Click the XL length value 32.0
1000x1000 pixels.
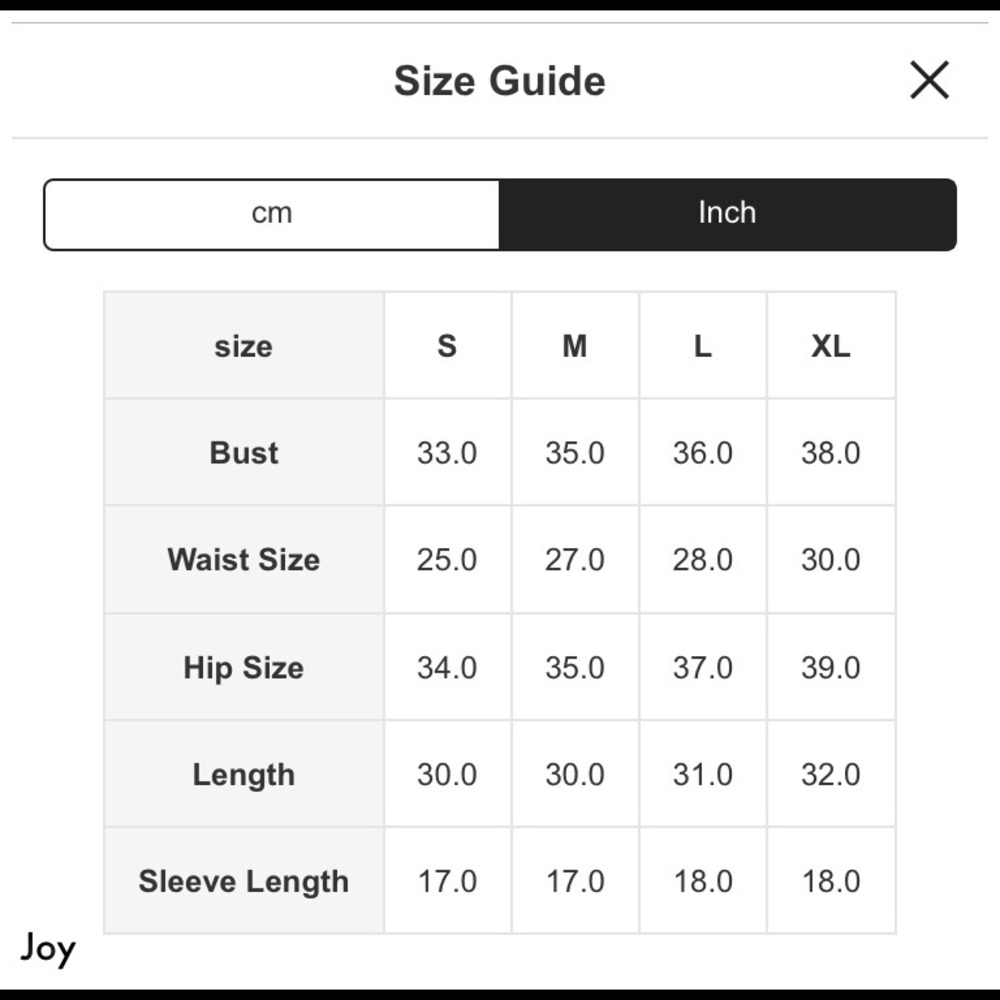click(830, 775)
